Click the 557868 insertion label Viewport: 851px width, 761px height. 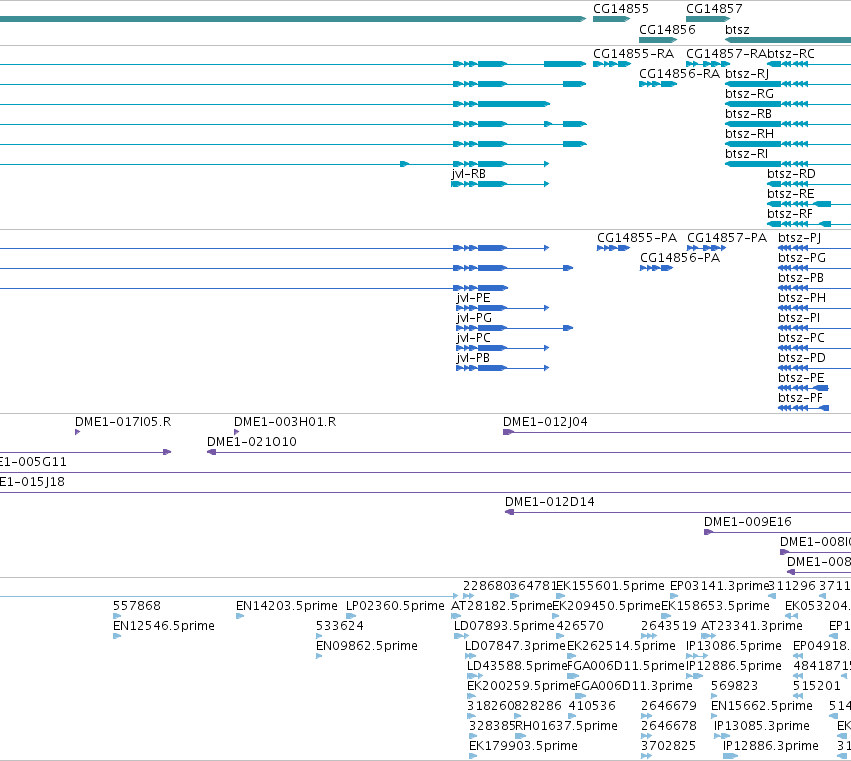pyautogui.click(x=137, y=606)
